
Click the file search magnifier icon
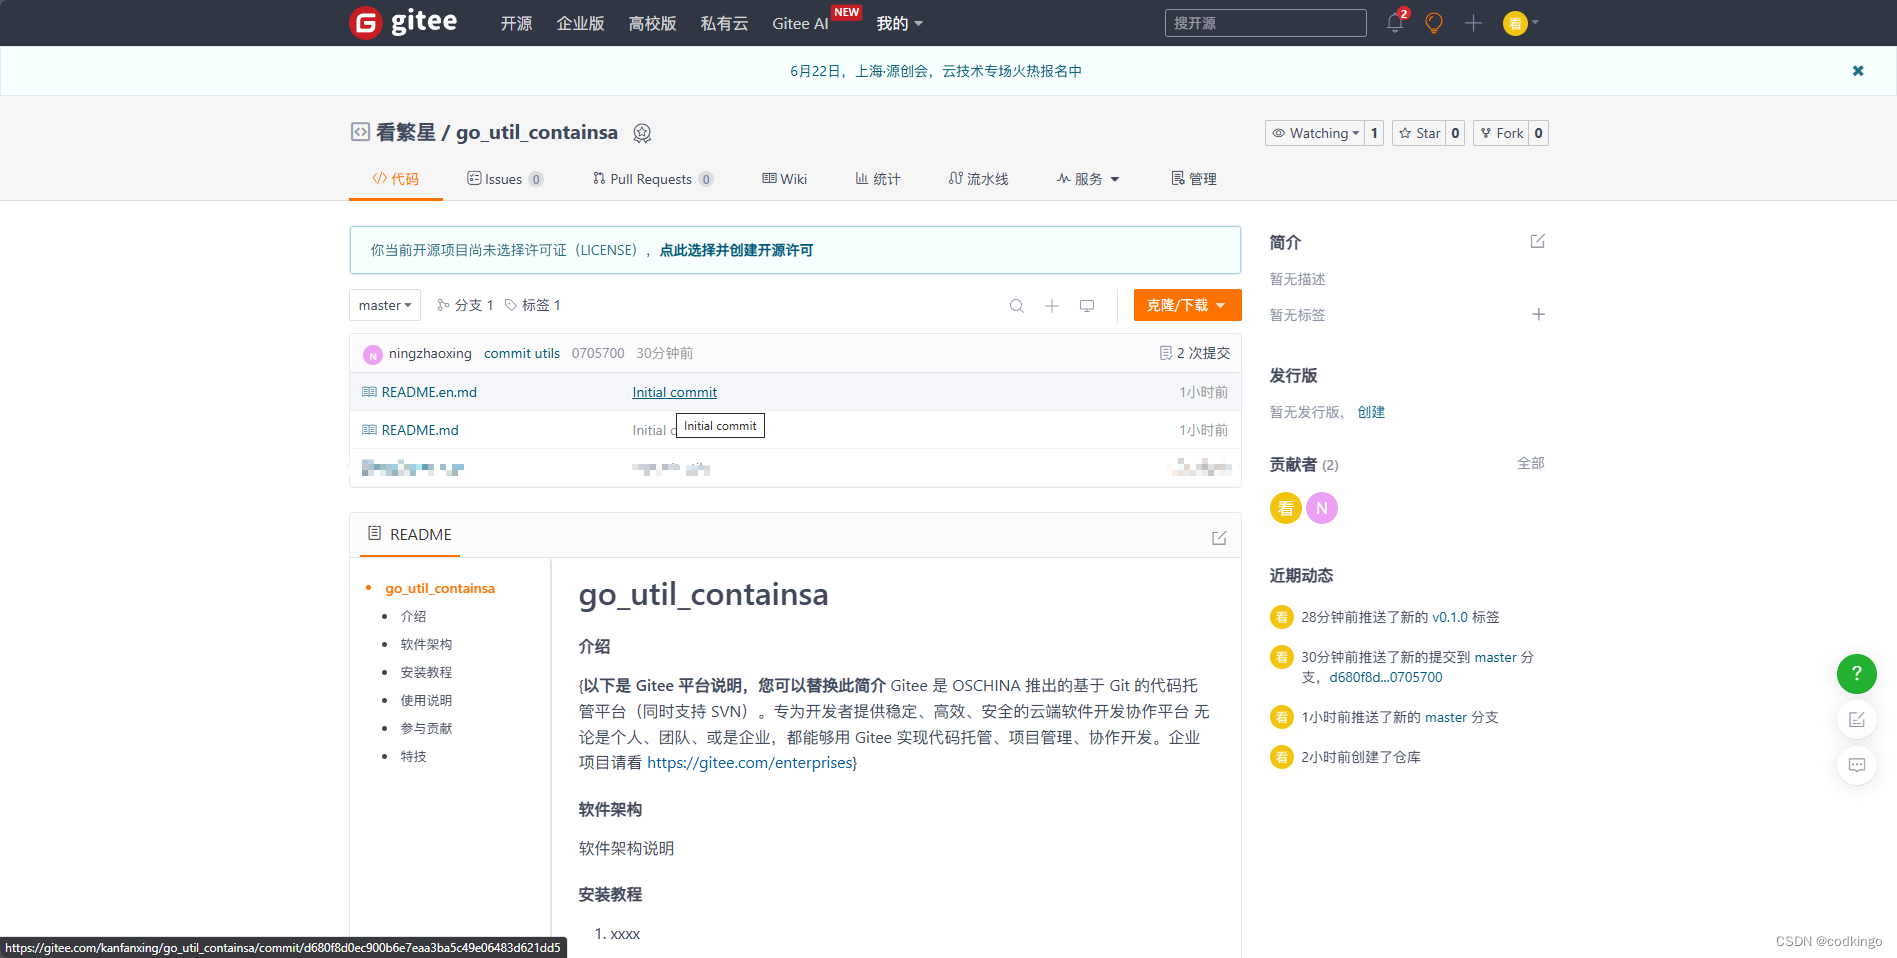click(x=1017, y=306)
